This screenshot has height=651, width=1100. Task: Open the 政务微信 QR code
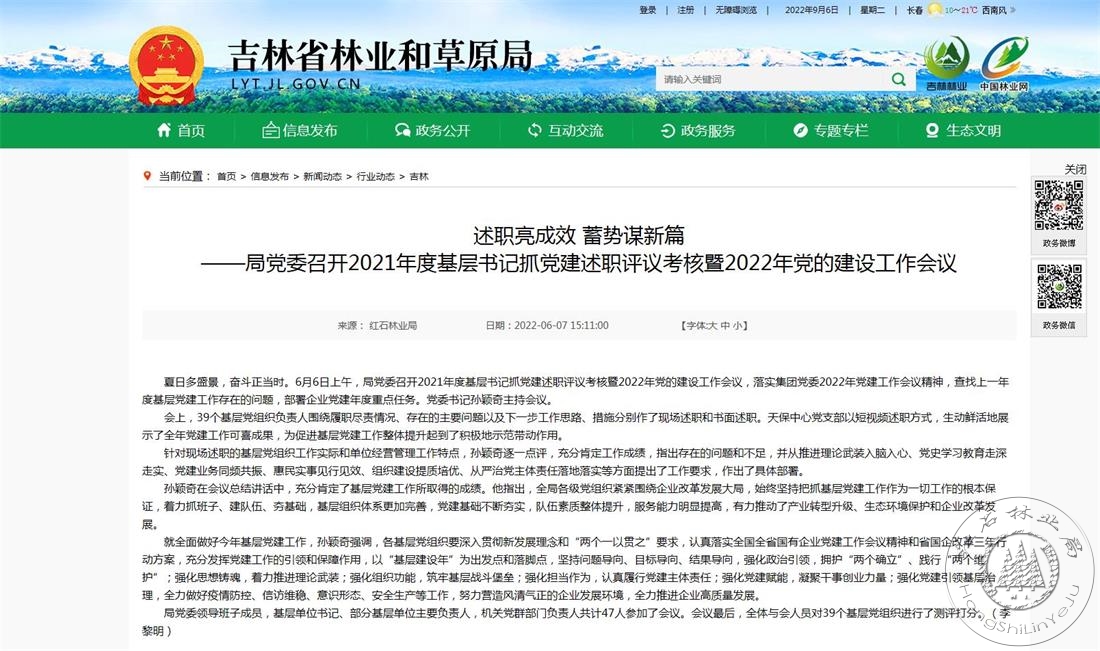[x=1059, y=286]
